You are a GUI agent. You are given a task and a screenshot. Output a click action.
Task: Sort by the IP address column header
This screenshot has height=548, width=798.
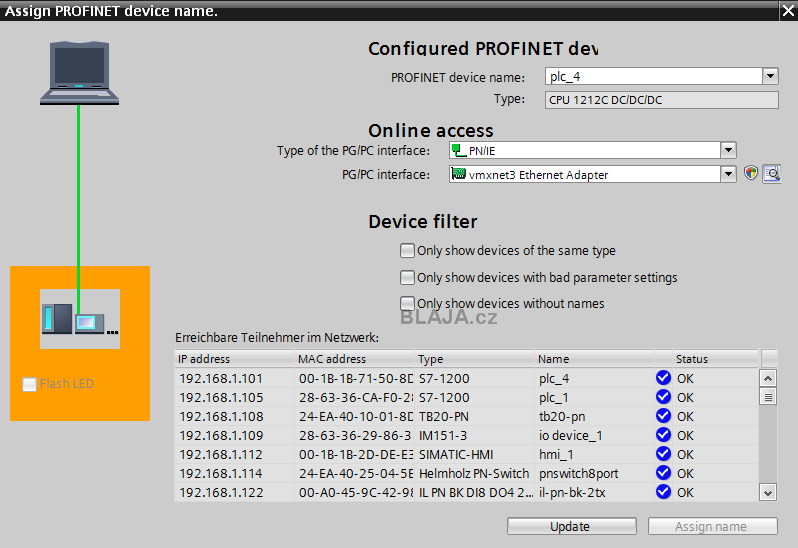tap(234, 359)
